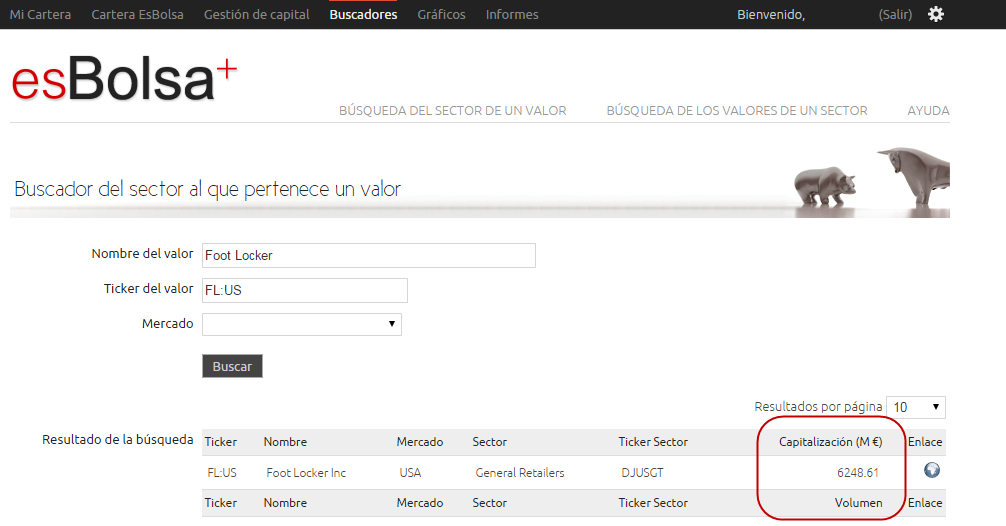
Task: Open the Mi Cartera menu
Action: (x=40, y=14)
